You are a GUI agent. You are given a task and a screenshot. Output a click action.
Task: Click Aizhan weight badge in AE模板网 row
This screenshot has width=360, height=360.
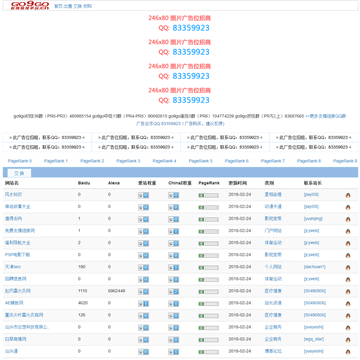[143, 304]
